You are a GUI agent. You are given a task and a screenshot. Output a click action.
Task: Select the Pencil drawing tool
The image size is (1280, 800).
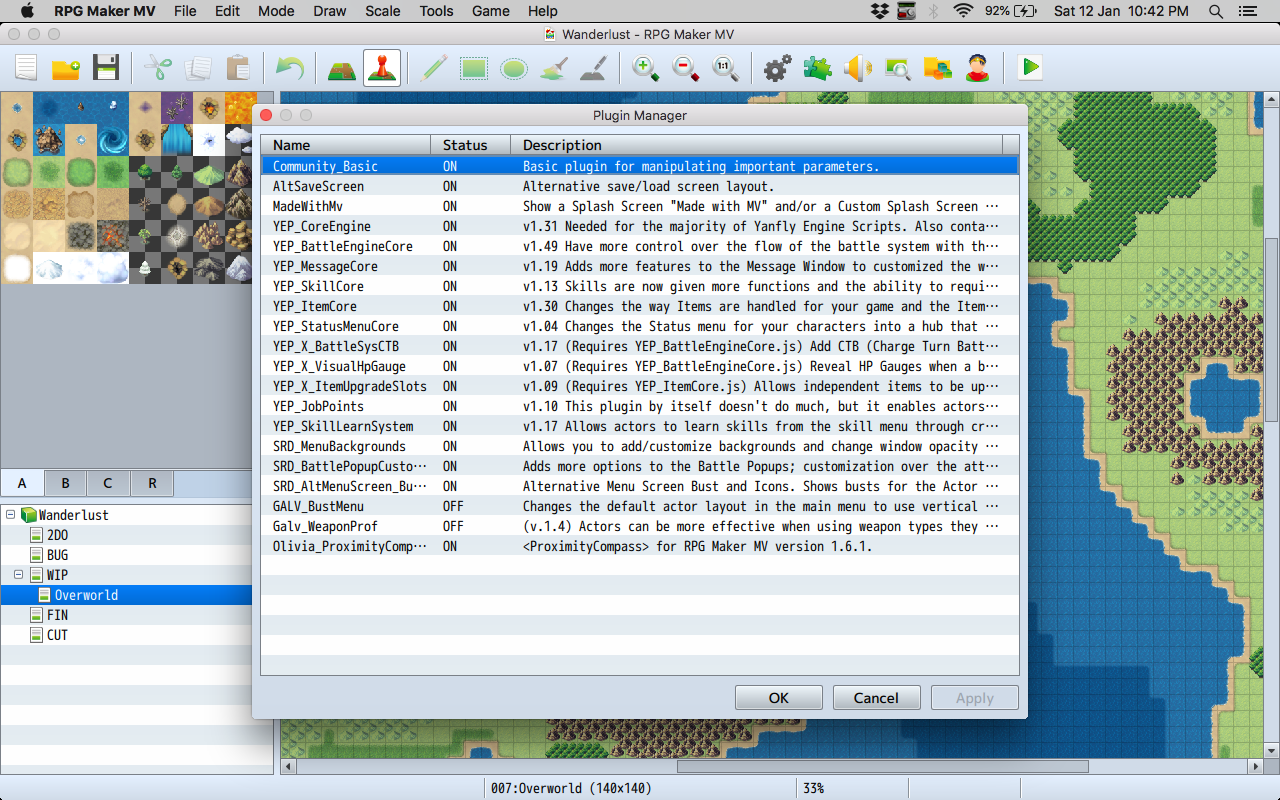coord(434,68)
